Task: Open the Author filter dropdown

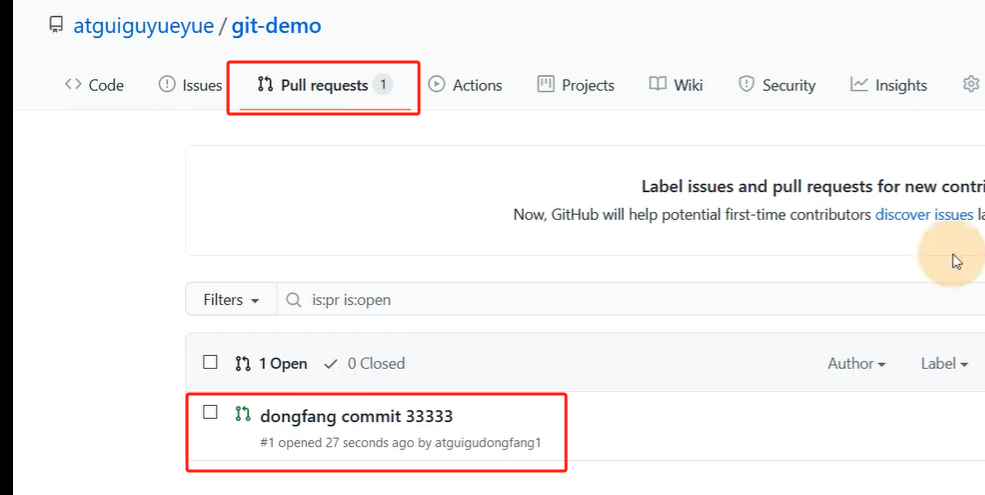Action: 857,364
